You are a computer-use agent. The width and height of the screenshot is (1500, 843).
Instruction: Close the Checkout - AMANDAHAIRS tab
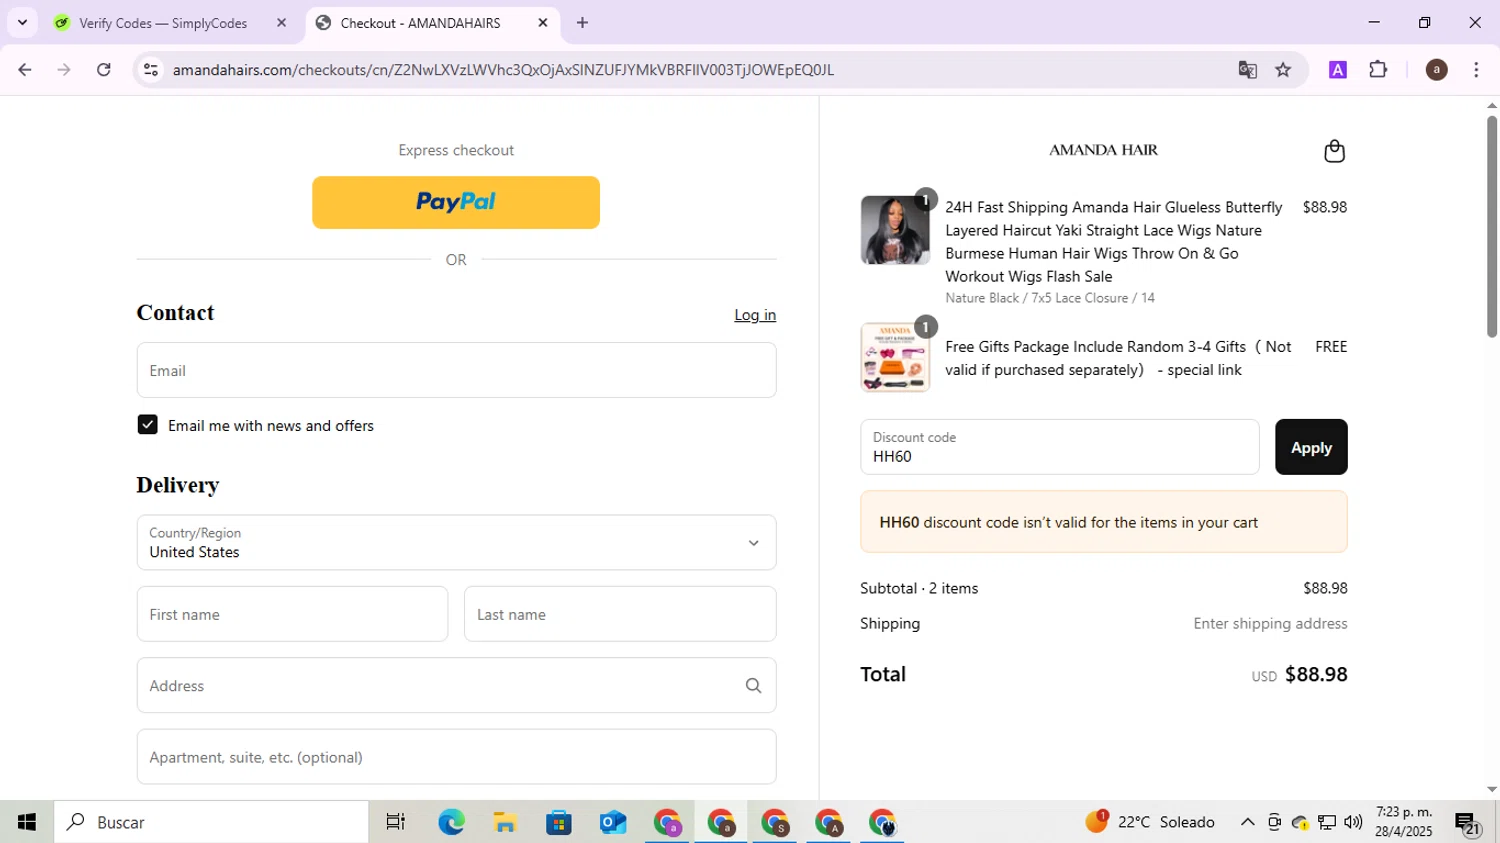[x=543, y=23]
